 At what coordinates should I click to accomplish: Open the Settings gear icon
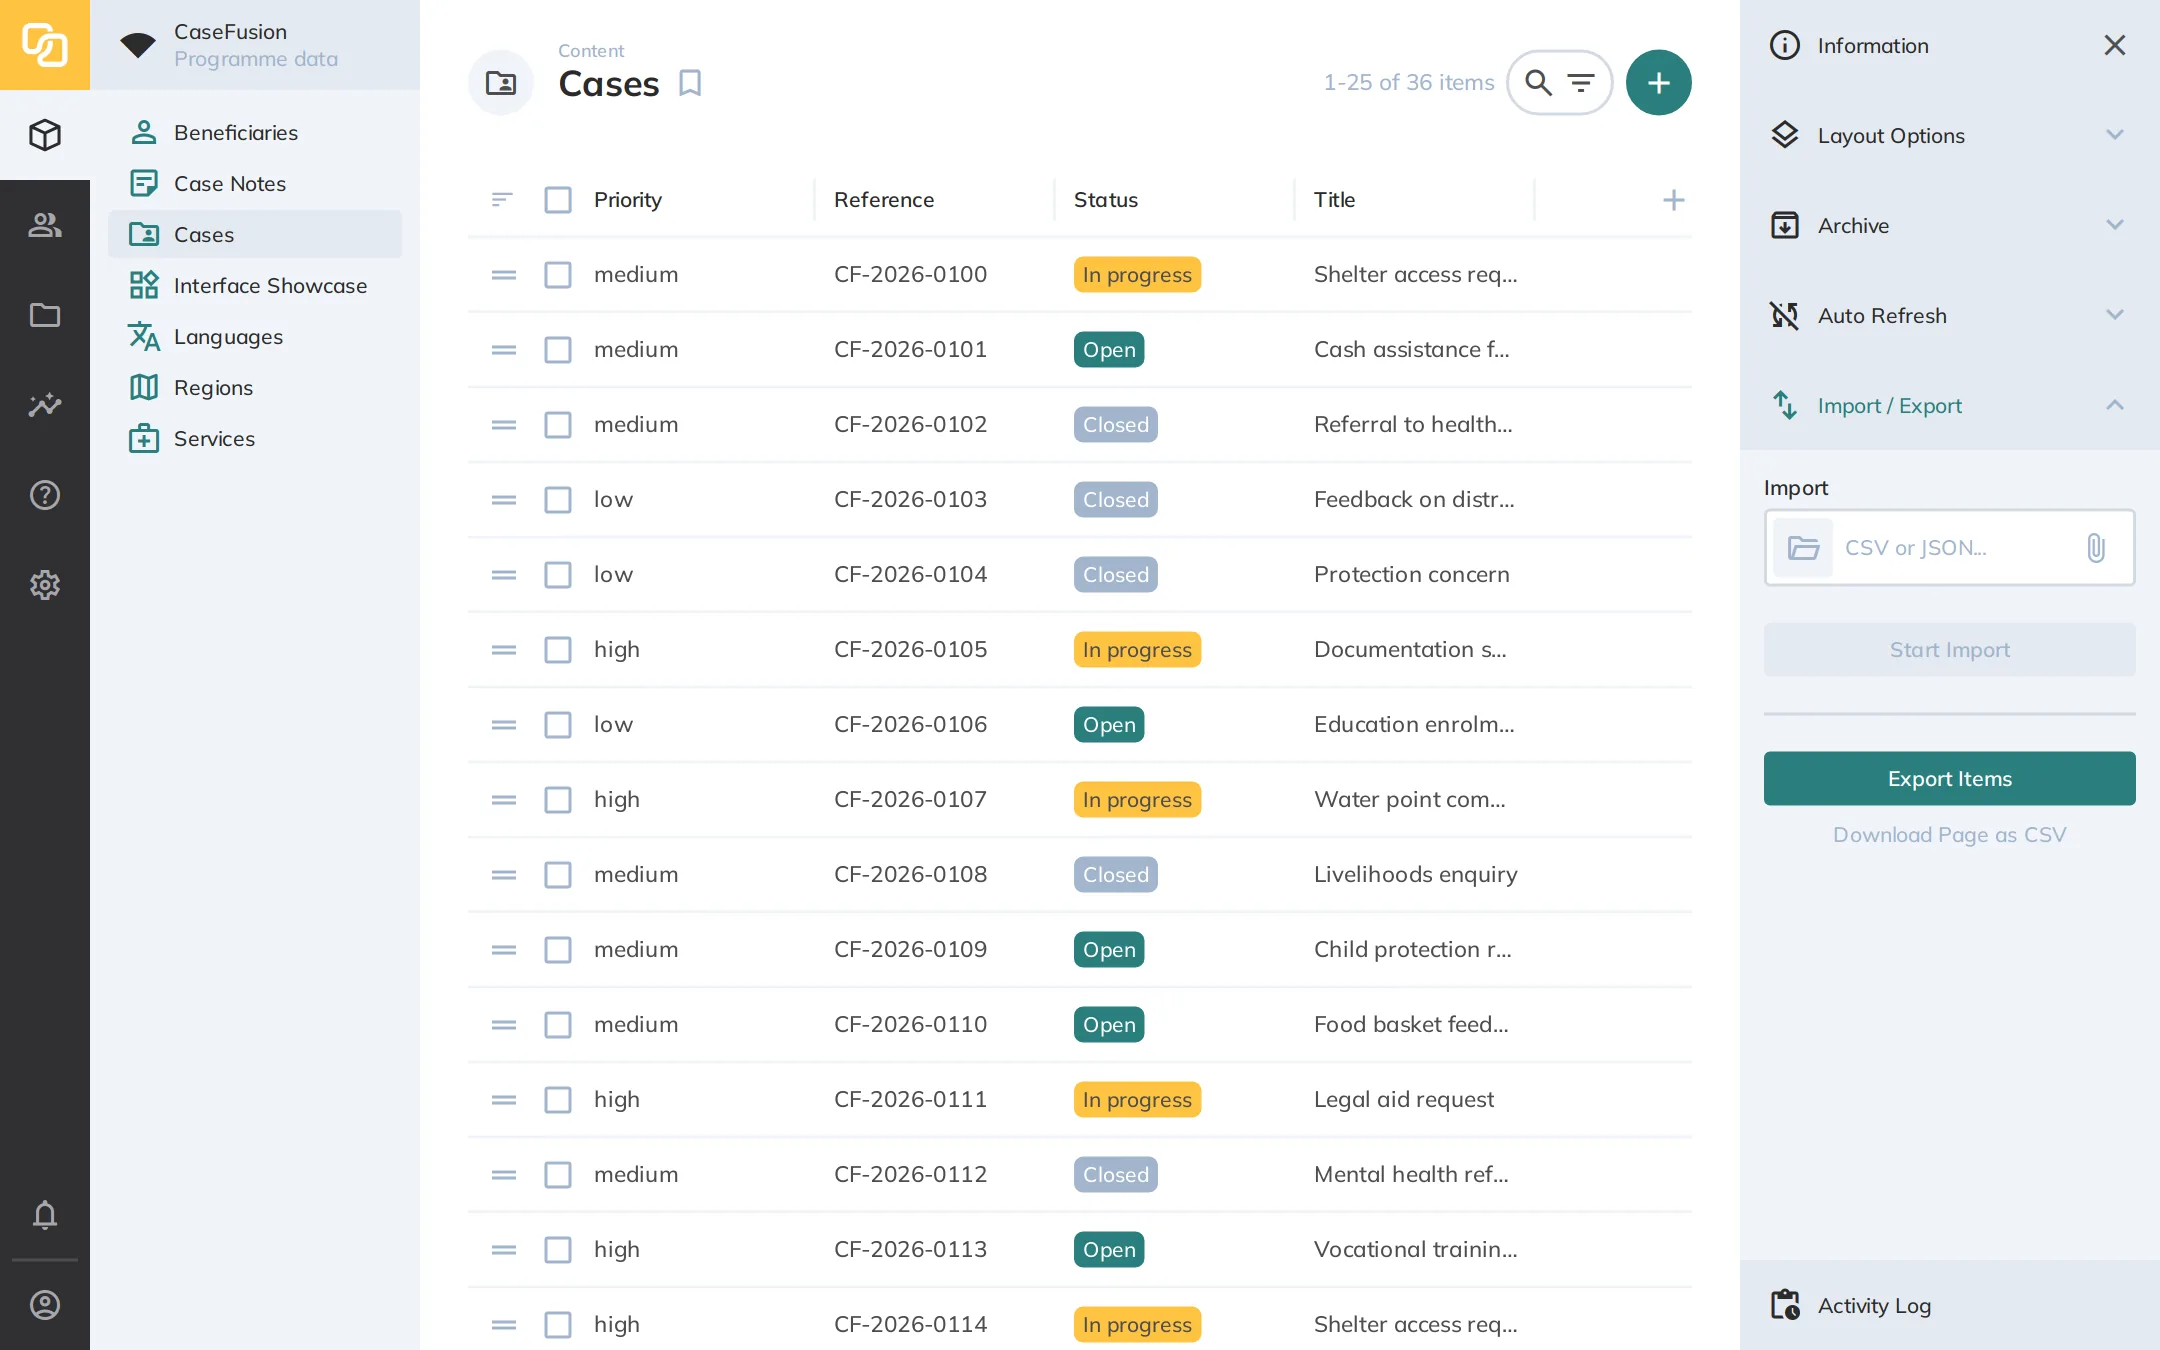[x=45, y=585]
